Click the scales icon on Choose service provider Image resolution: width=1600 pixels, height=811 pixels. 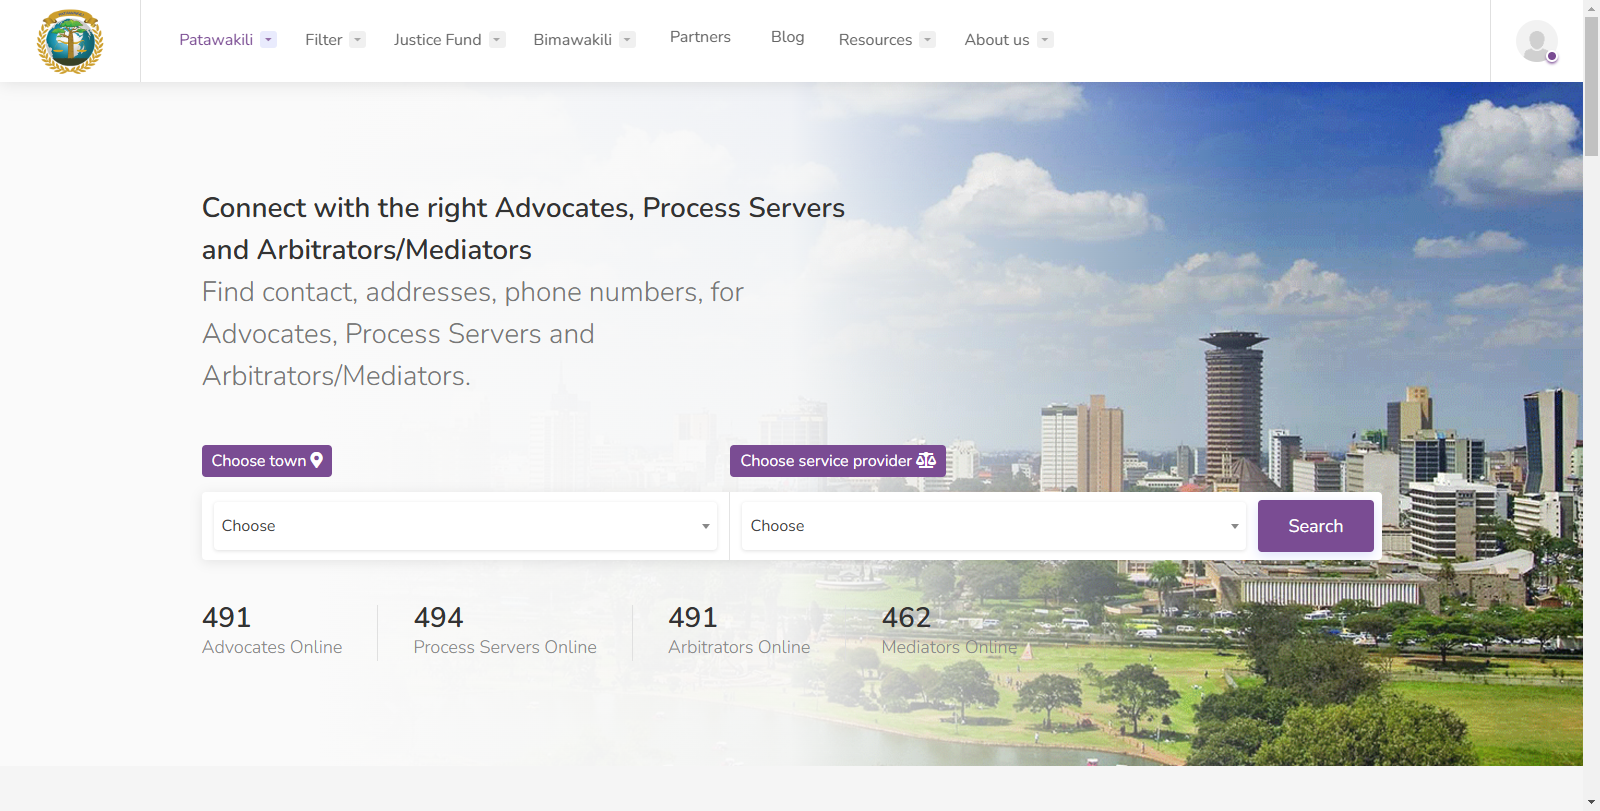(926, 460)
